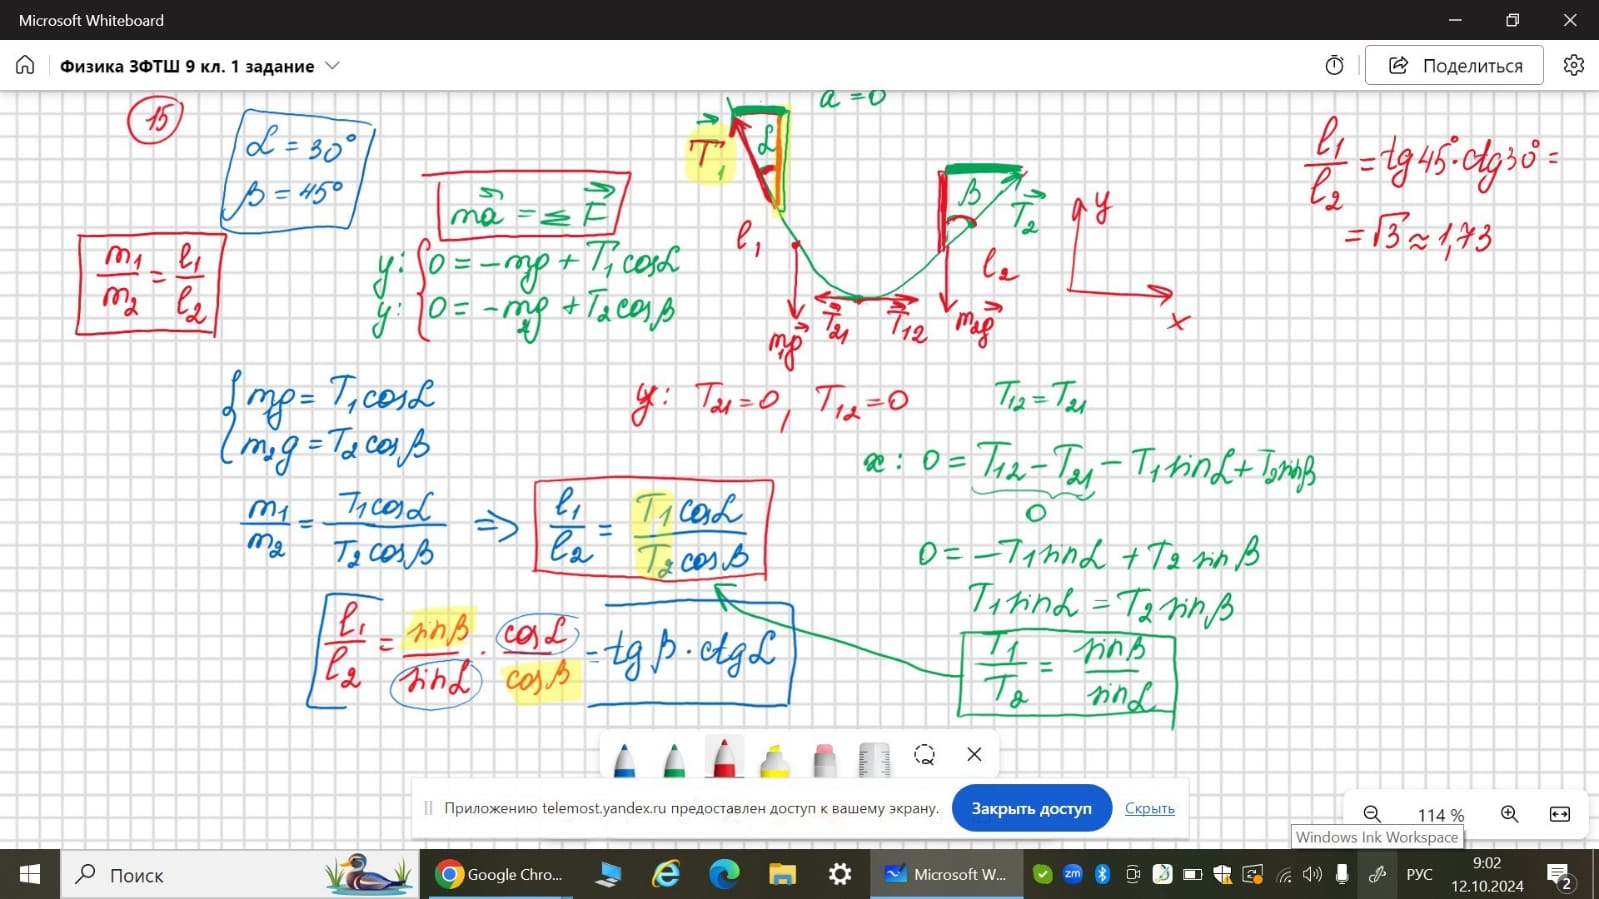The height and width of the screenshot is (899, 1599).
Task: Select the blue pen tool
Action: (x=624, y=759)
